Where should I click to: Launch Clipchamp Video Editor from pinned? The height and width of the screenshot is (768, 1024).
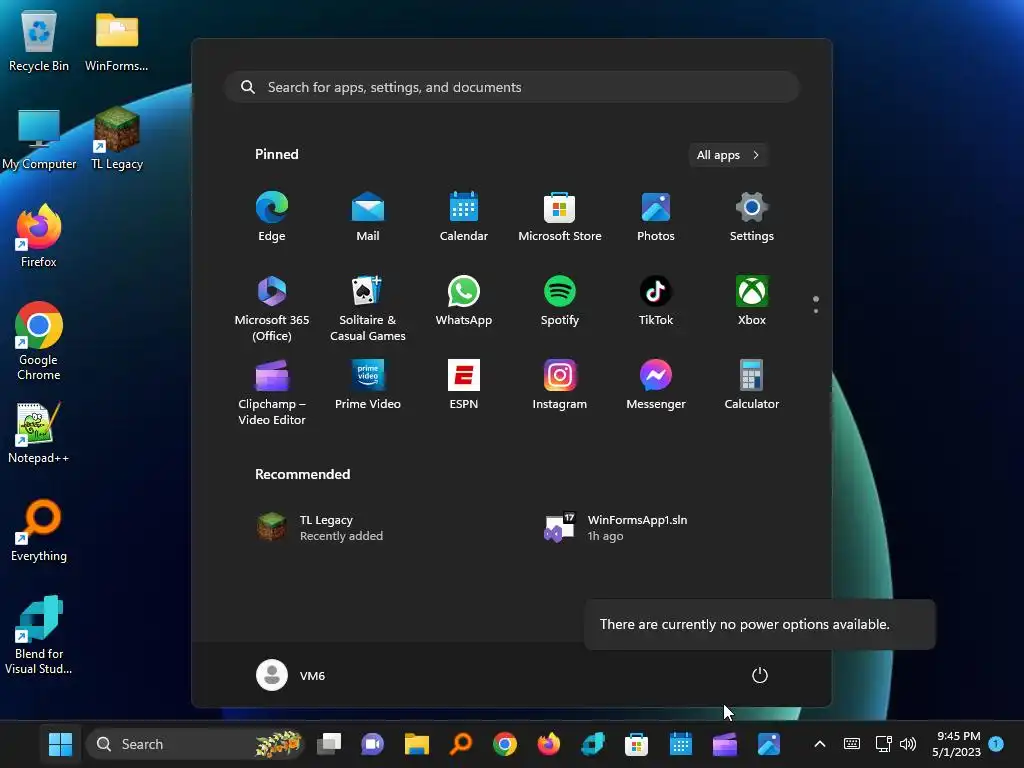pyautogui.click(x=272, y=392)
